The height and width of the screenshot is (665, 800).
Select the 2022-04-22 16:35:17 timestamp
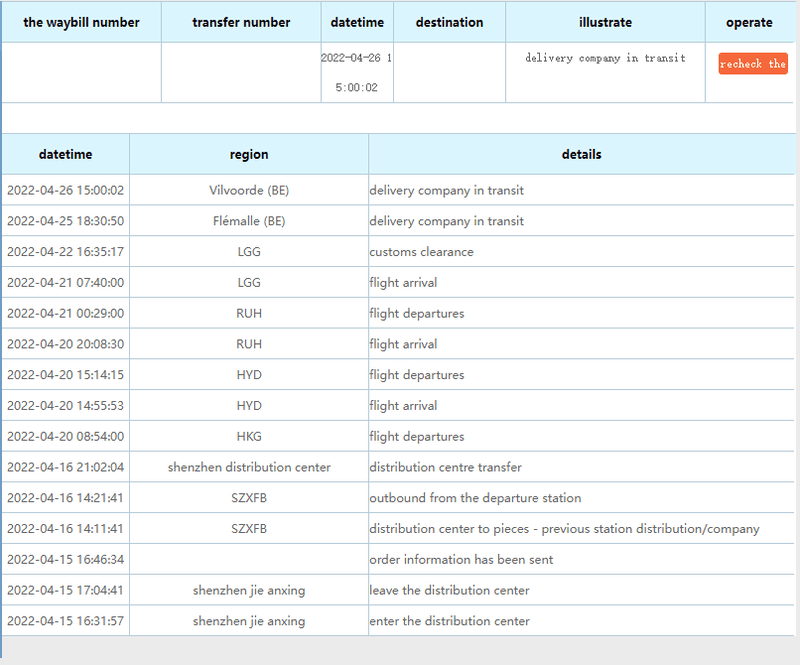click(65, 252)
